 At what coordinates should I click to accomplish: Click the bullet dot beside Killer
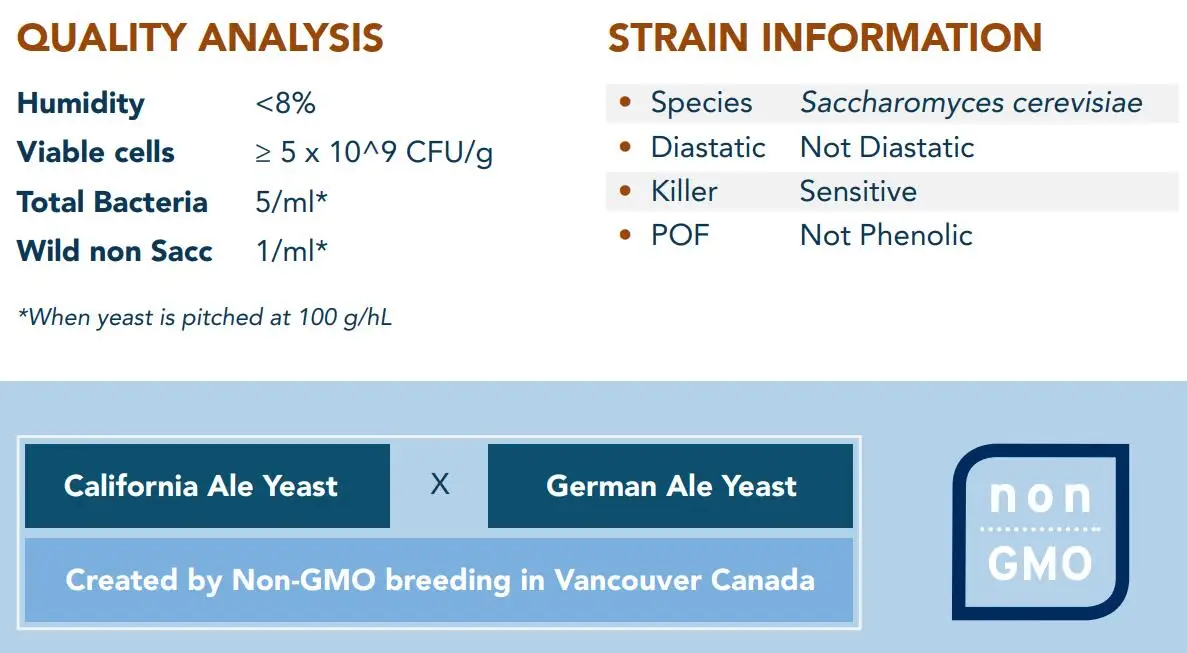(x=626, y=191)
